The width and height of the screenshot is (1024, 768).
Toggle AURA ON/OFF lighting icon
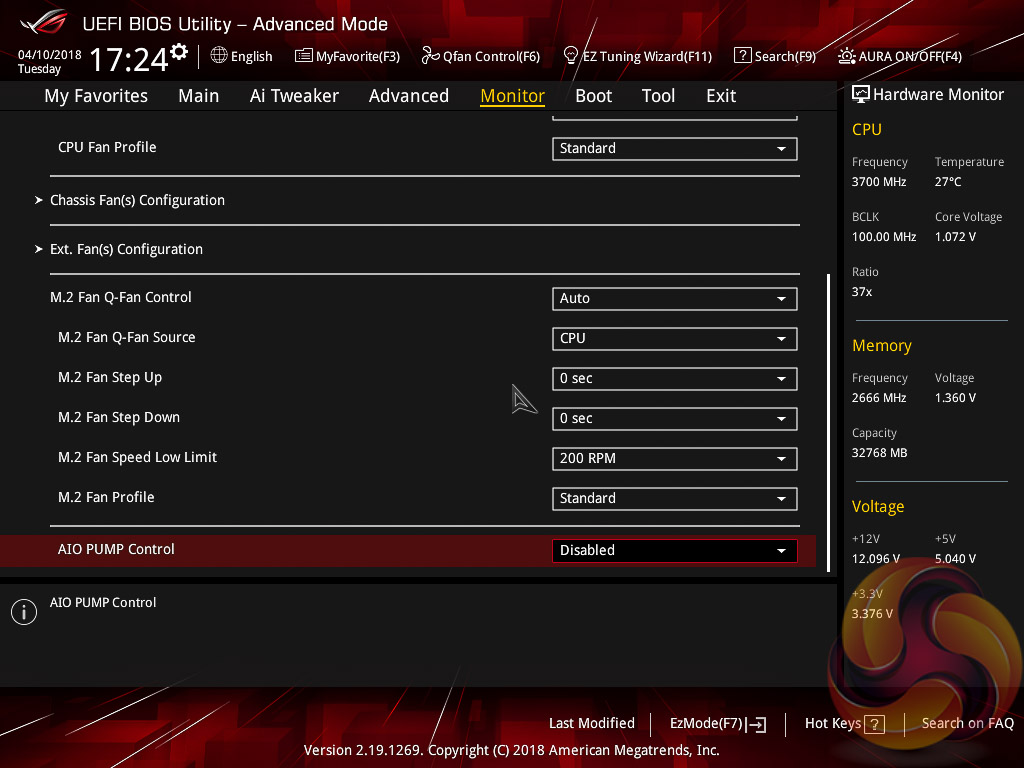846,56
